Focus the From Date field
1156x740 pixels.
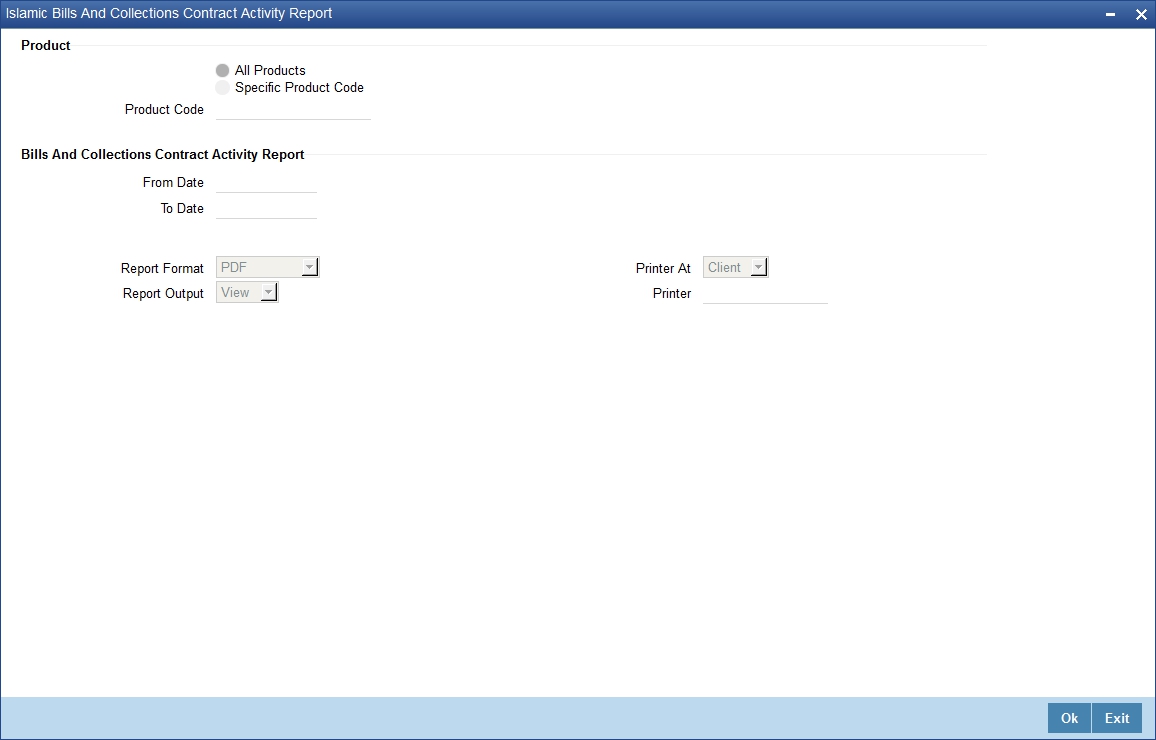coord(266,183)
